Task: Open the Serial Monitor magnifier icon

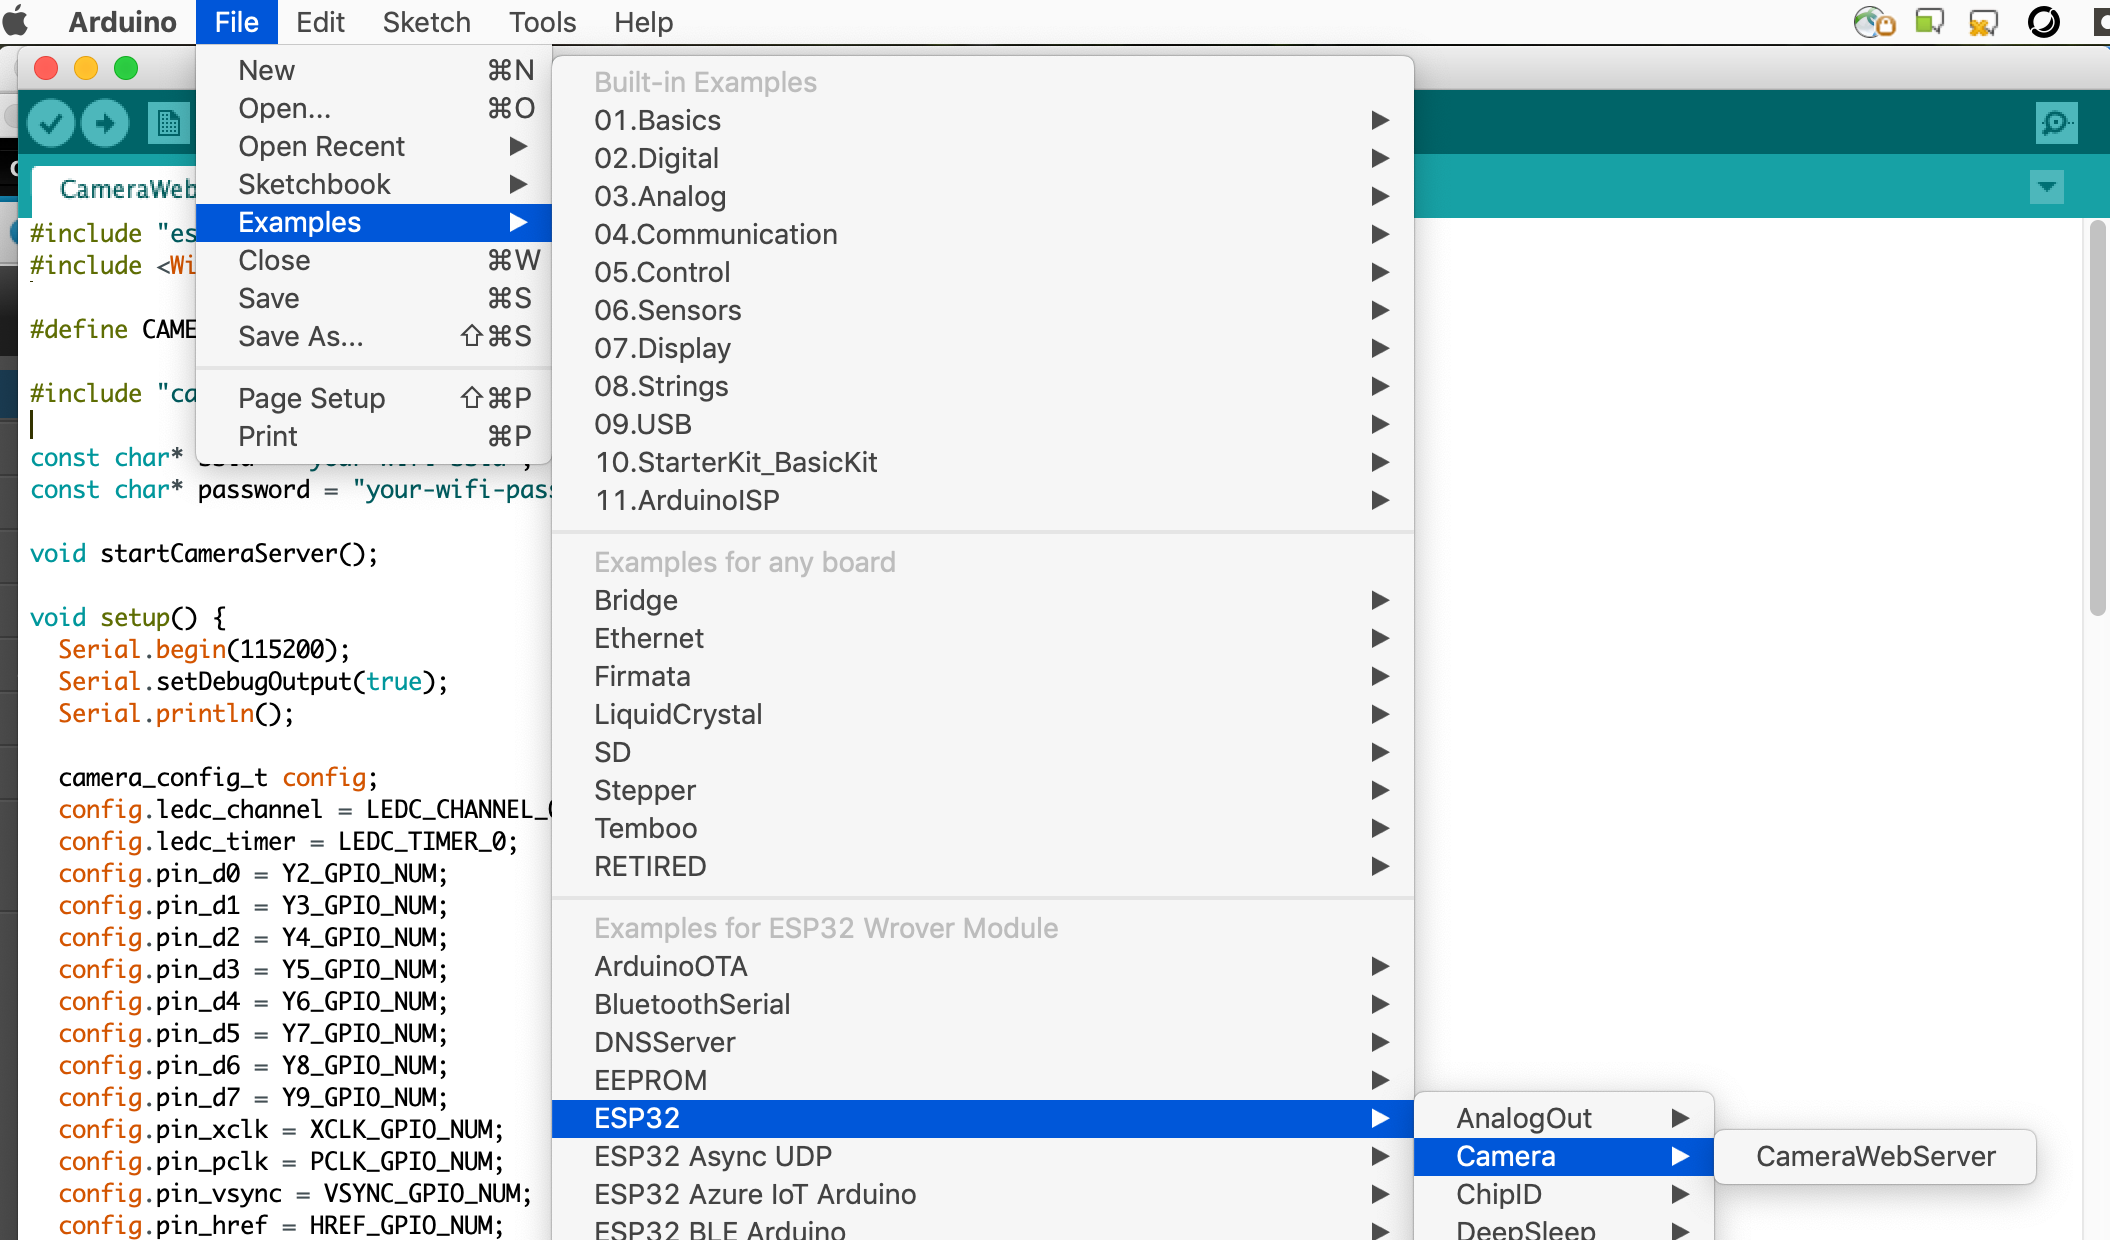Action: [2056, 123]
